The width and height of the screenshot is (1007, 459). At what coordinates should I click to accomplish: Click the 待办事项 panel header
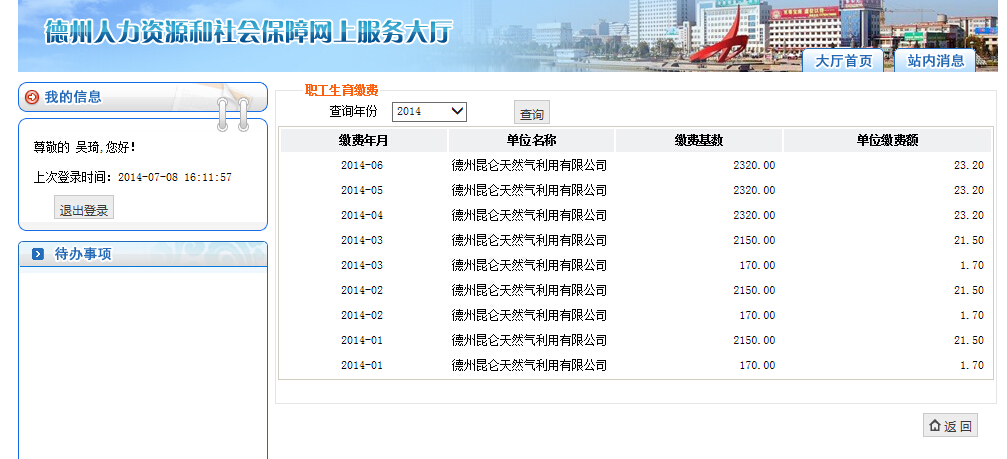click(143, 254)
